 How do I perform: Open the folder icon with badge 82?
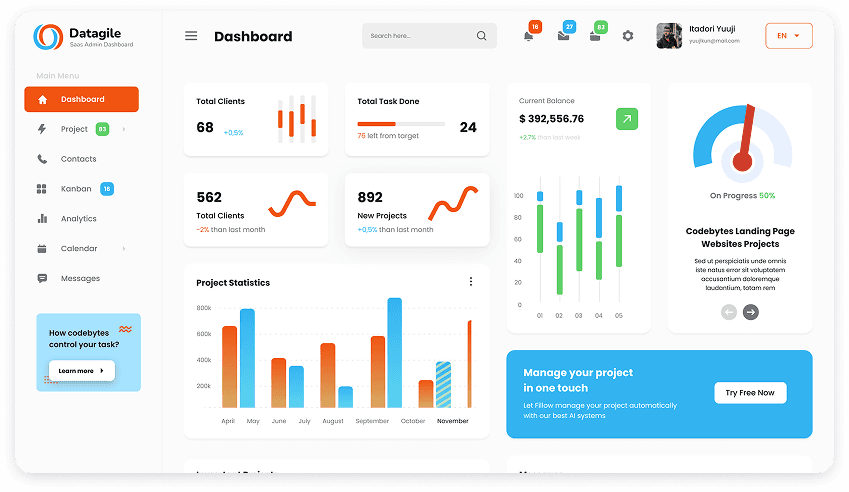(595, 36)
